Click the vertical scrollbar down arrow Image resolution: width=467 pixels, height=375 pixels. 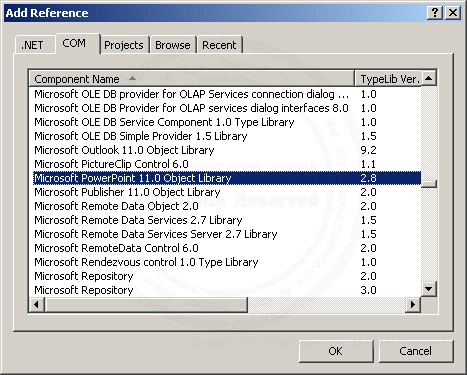coord(429,289)
